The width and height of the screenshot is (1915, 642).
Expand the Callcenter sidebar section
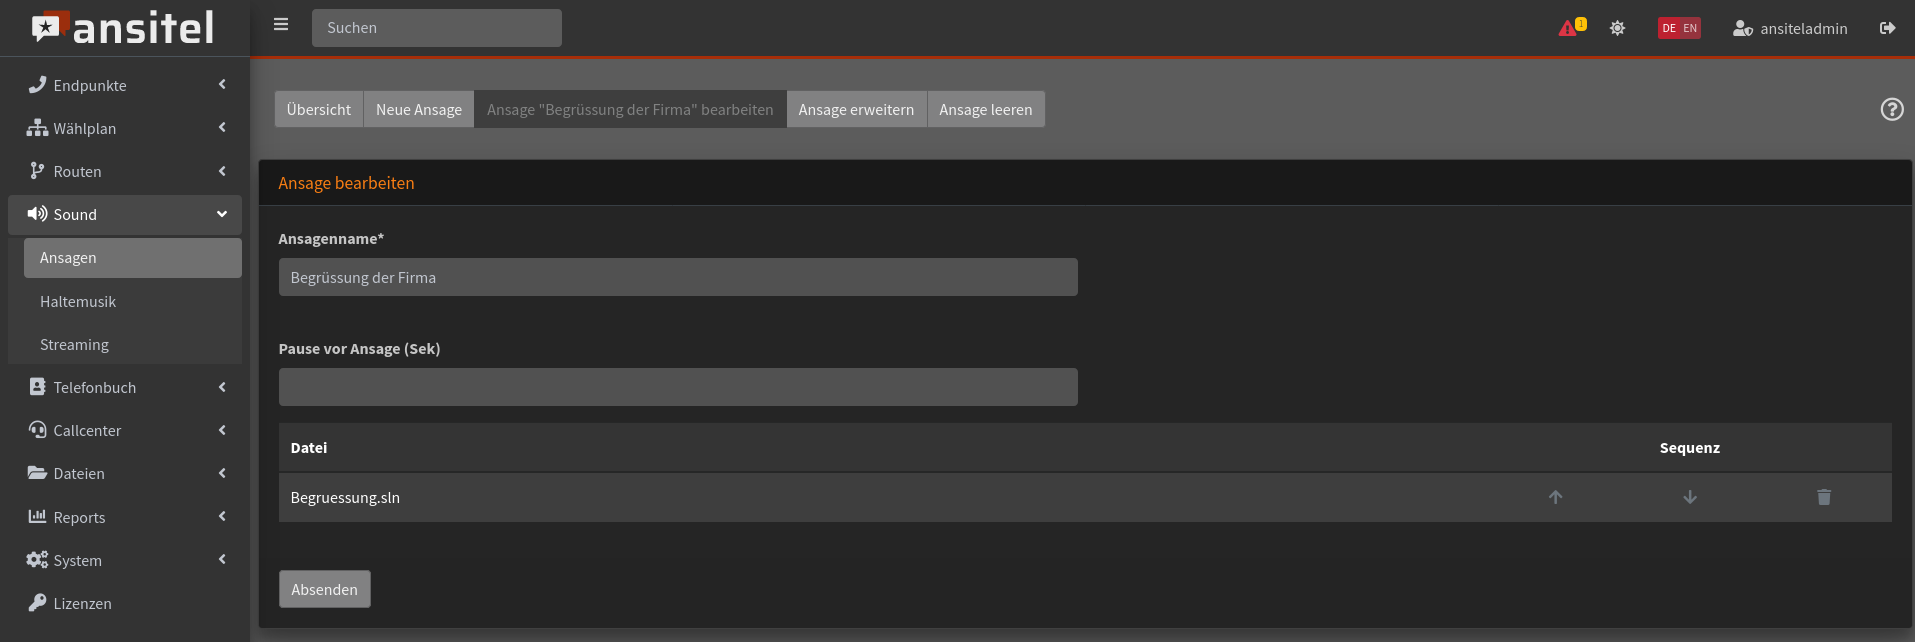coord(125,430)
